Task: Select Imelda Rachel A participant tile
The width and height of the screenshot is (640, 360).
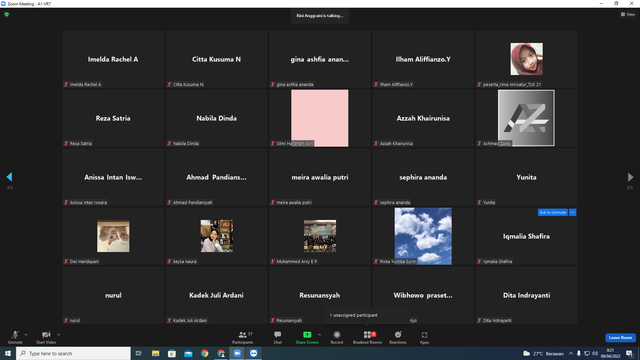Action: tap(113, 59)
